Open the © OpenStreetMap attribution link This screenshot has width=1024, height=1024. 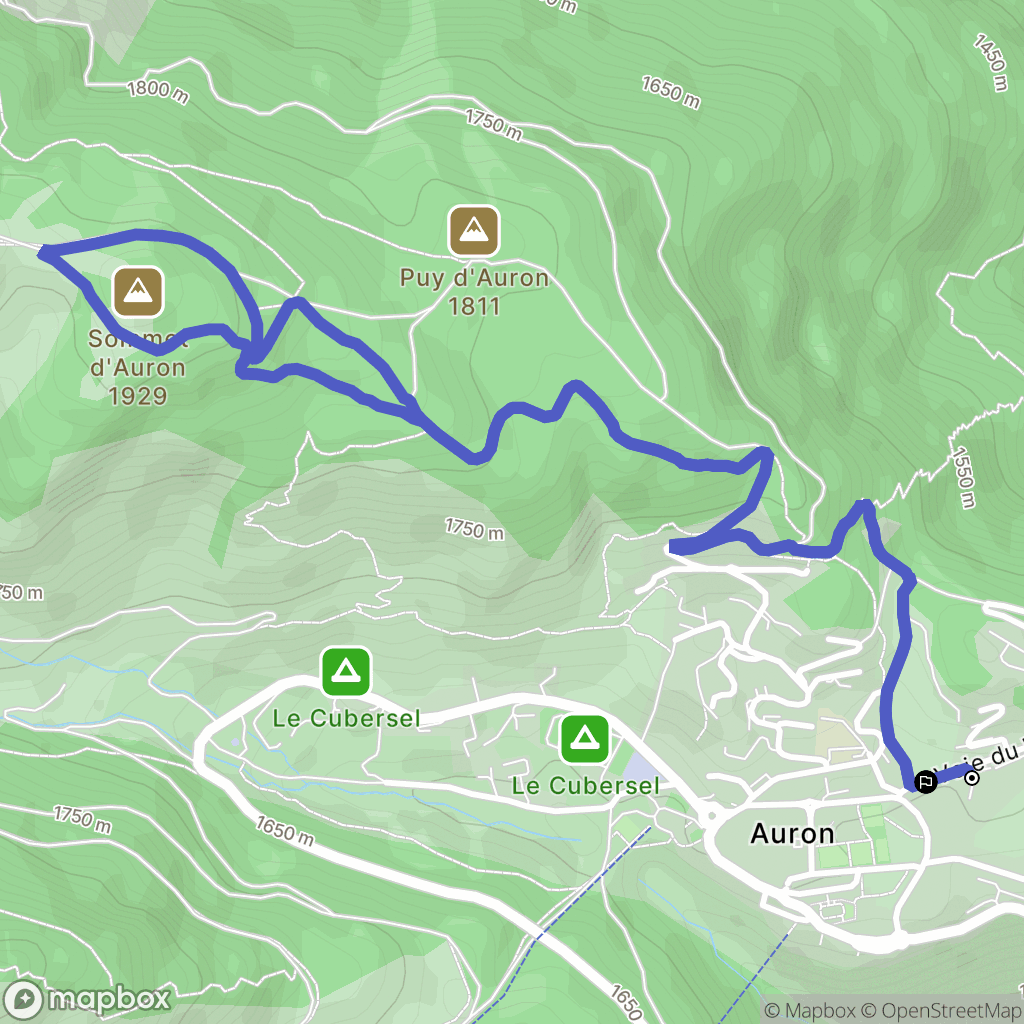(x=940, y=1011)
